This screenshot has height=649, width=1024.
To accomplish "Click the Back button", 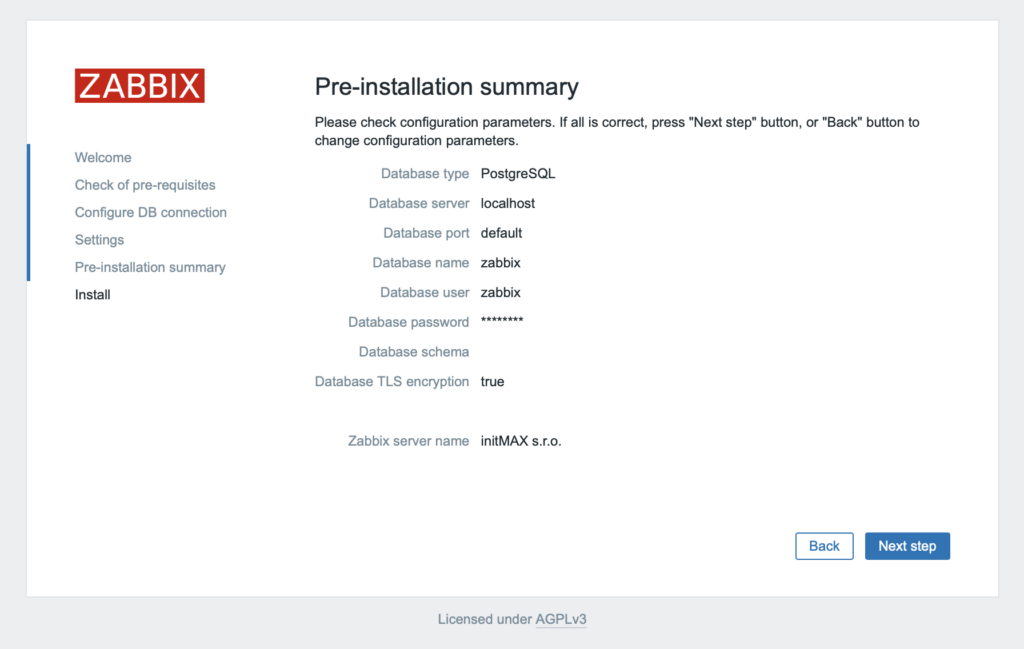I will click(823, 546).
